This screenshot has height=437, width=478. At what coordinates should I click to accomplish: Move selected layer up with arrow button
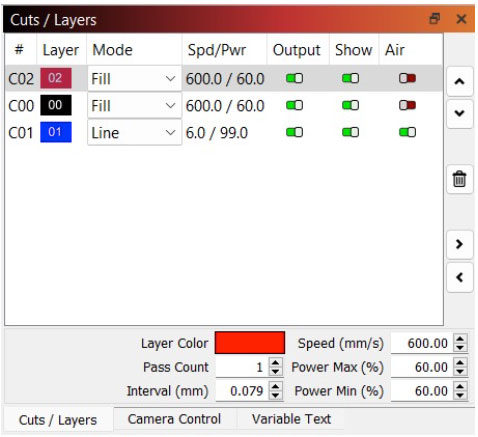pos(459,81)
